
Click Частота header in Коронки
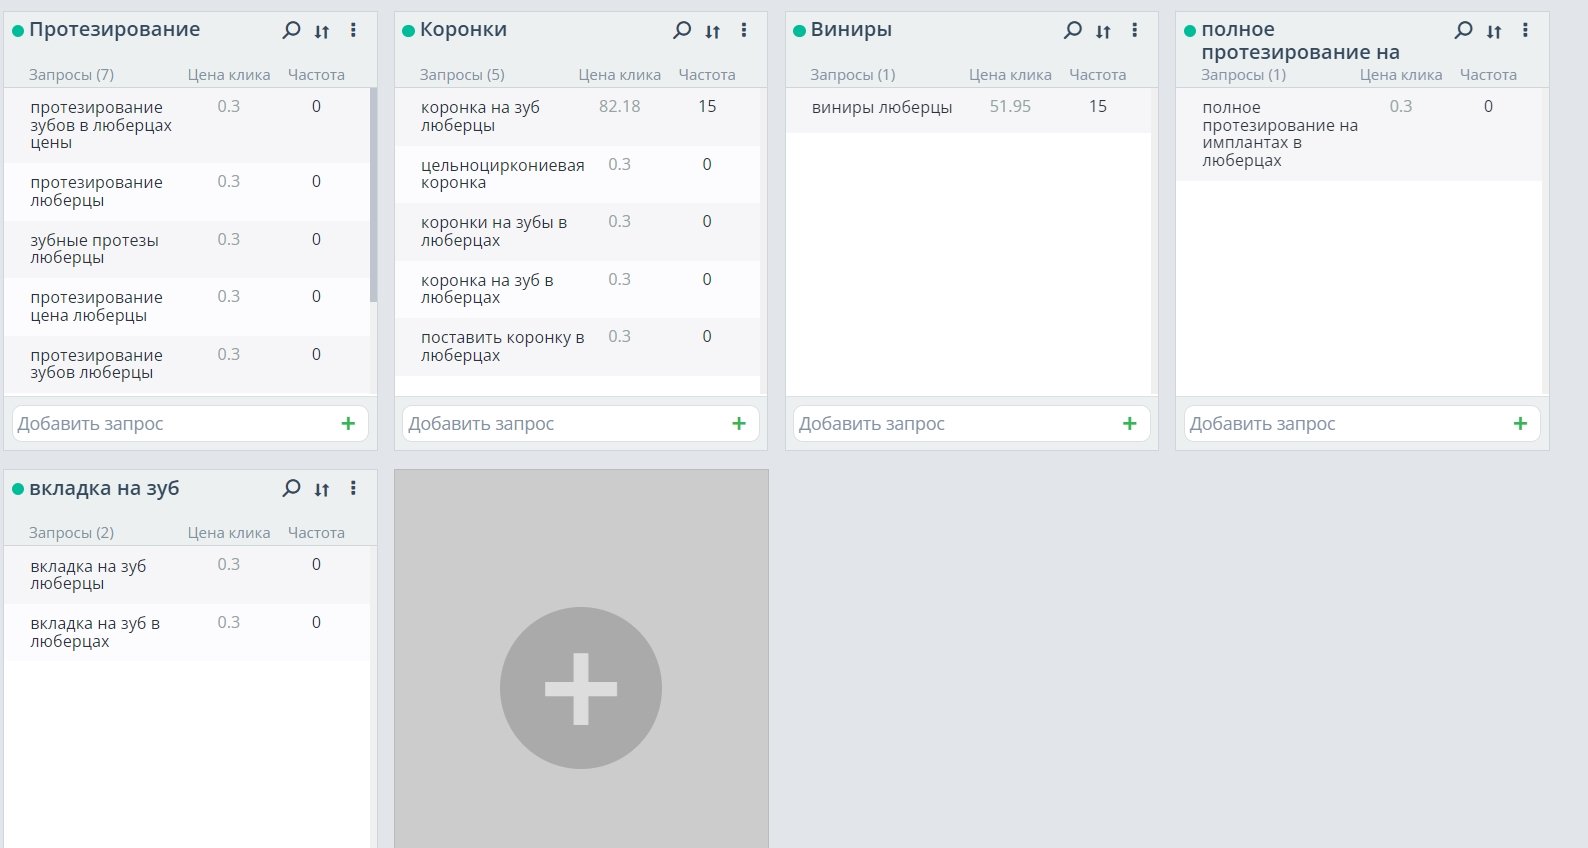(707, 75)
